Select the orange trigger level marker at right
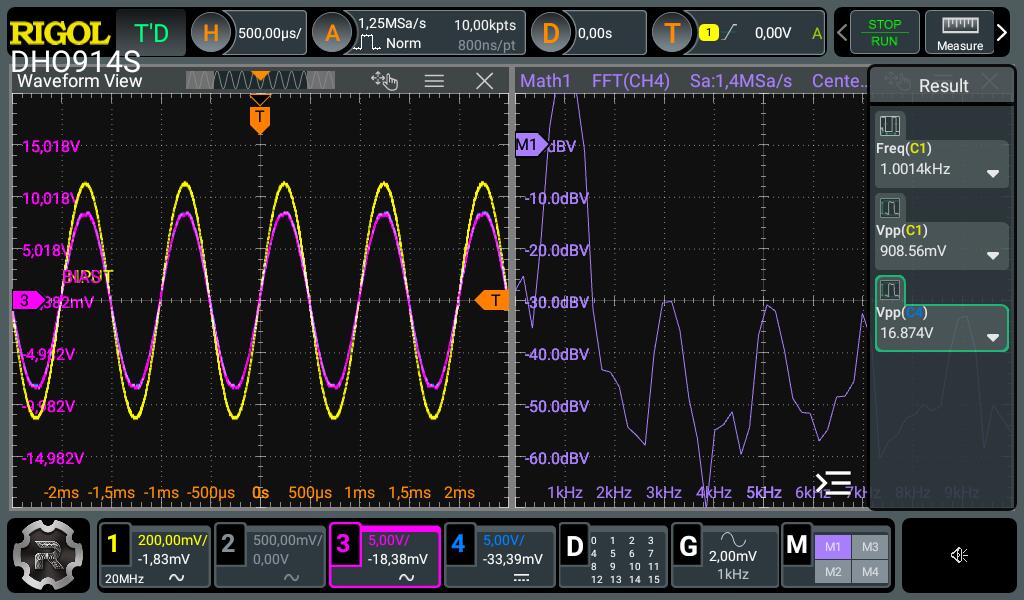 click(x=492, y=300)
